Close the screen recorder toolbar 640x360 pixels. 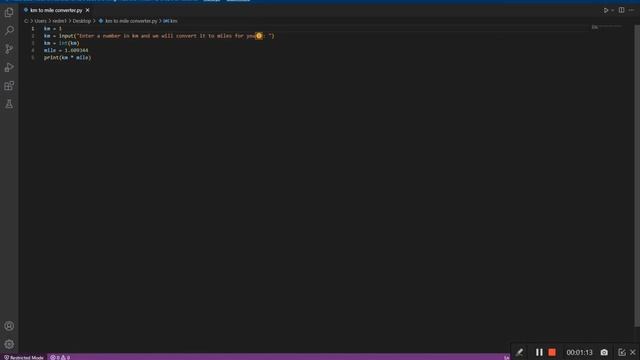coord(633,352)
